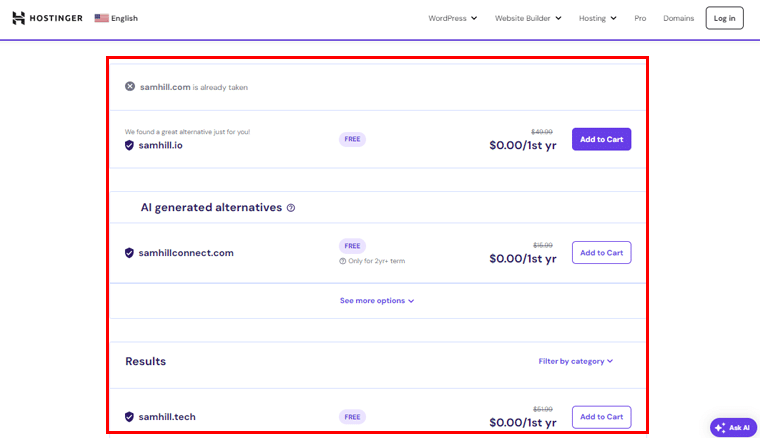Add samhill.io to cart
The image size is (760, 438).
click(x=602, y=139)
